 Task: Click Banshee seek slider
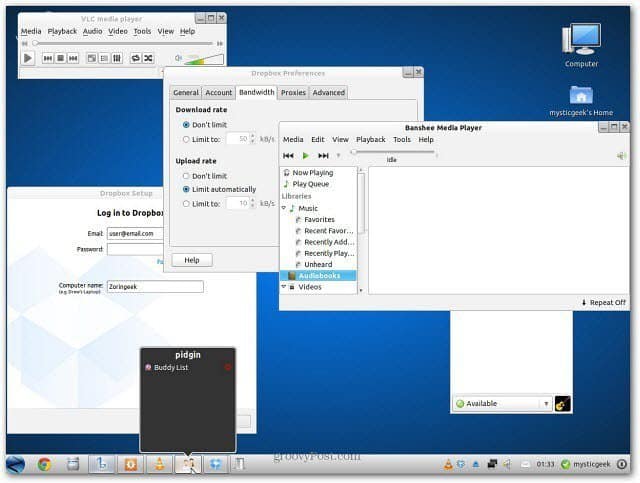click(394, 152)
